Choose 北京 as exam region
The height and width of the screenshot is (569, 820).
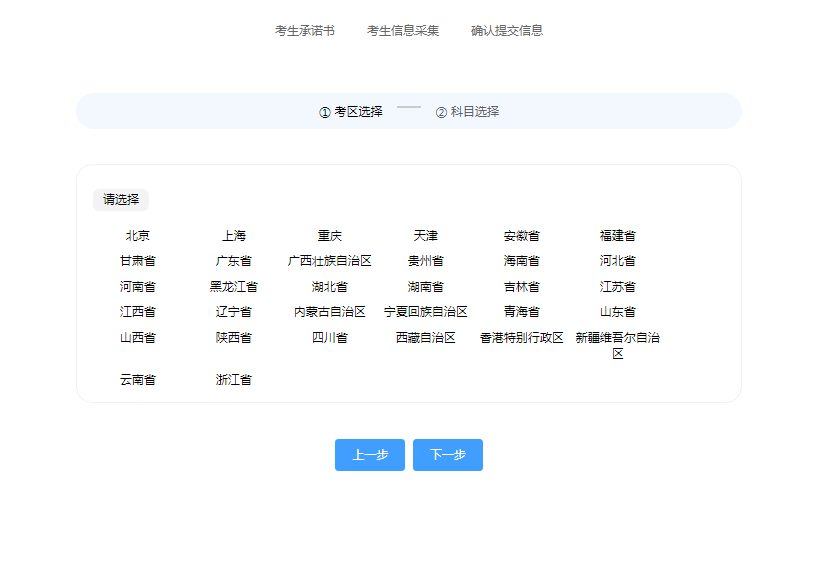138,236
